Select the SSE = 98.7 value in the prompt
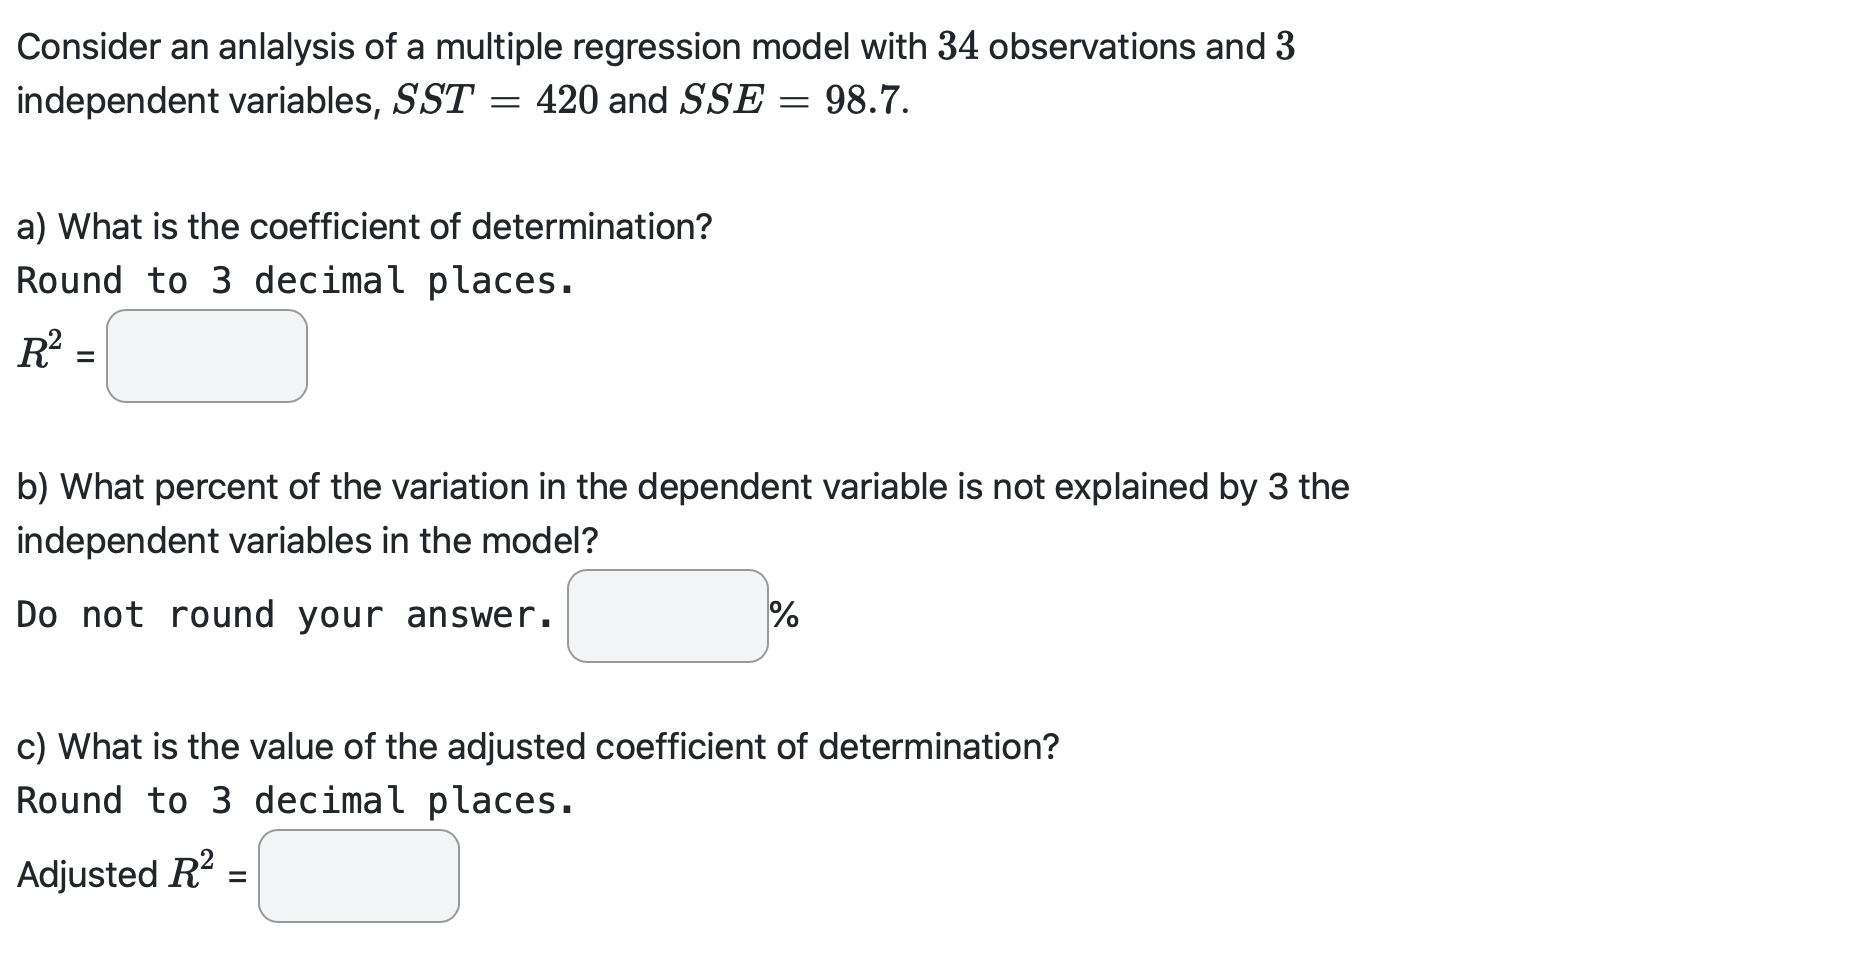Image resolution: width=1874 pixels, height=954 pixels. [793, 99]
